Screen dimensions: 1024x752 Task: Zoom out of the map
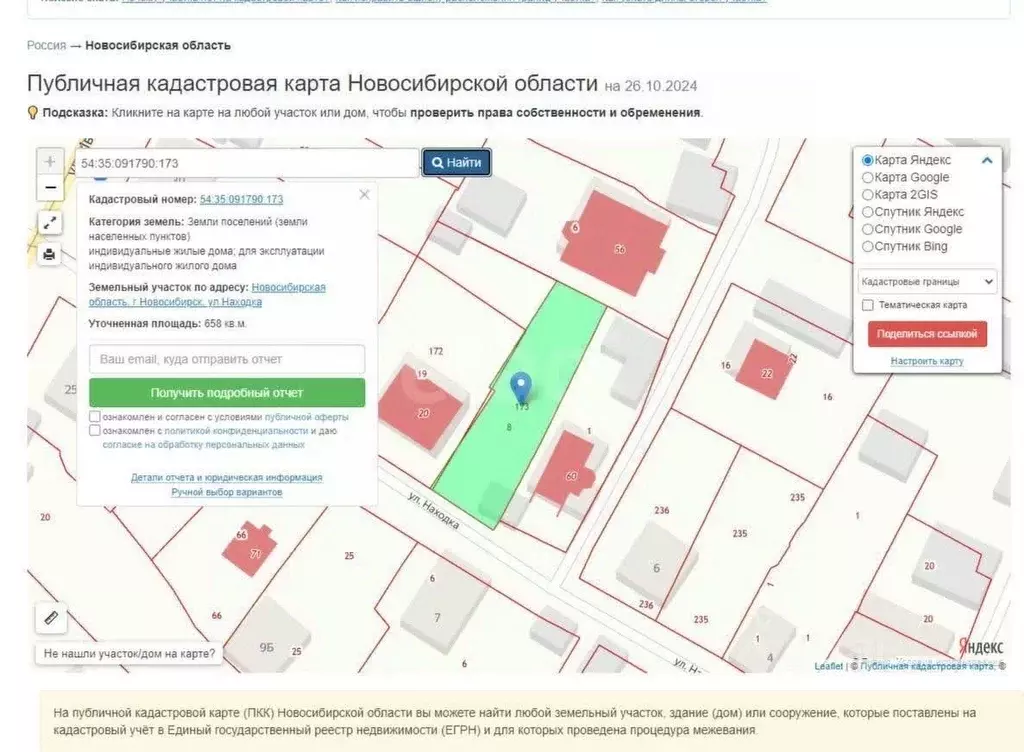(49, 186)
